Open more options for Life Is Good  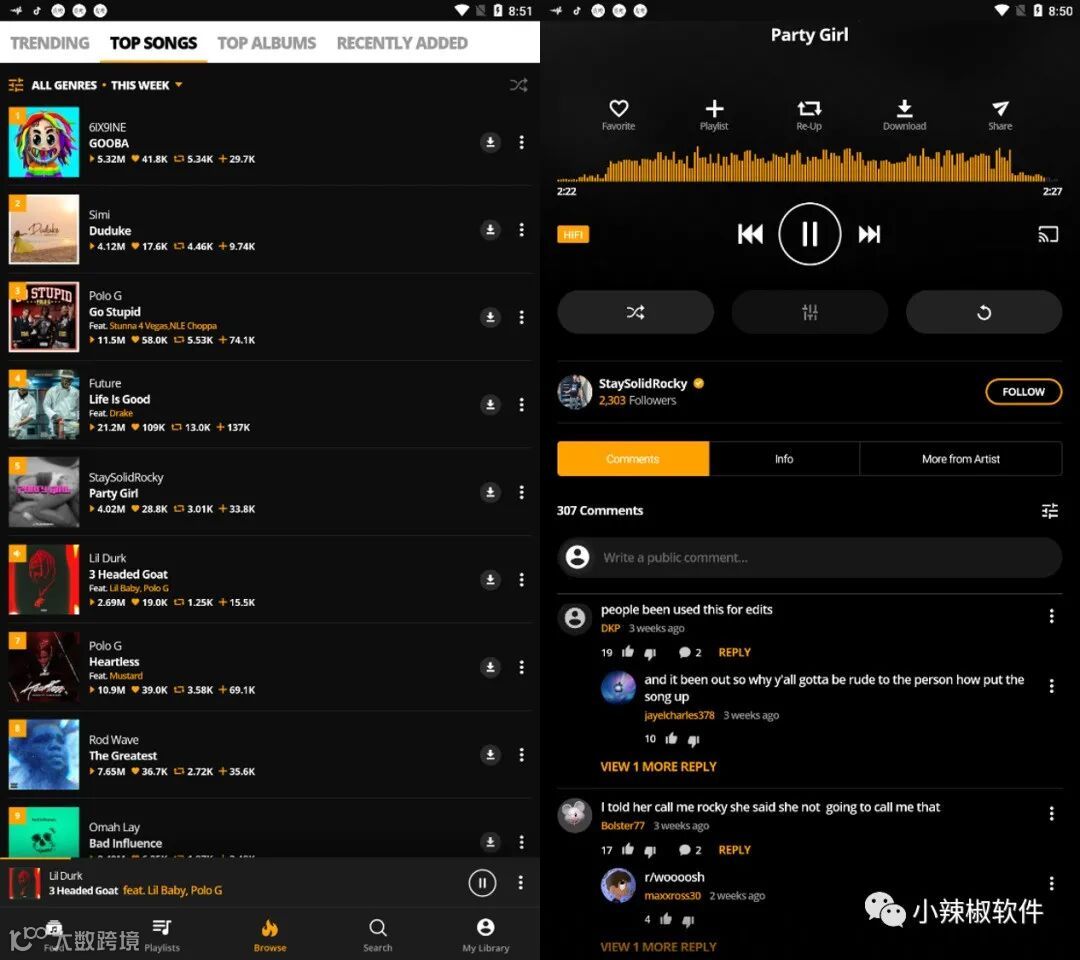click(521, 404)
